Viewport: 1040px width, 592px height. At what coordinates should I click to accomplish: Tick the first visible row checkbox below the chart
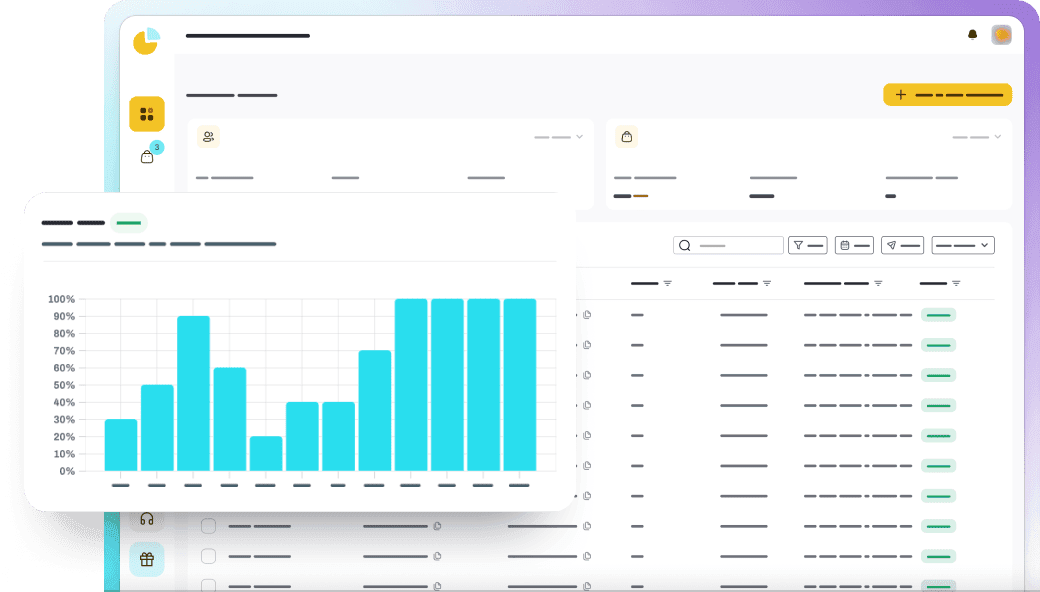(x=208, y=526)
